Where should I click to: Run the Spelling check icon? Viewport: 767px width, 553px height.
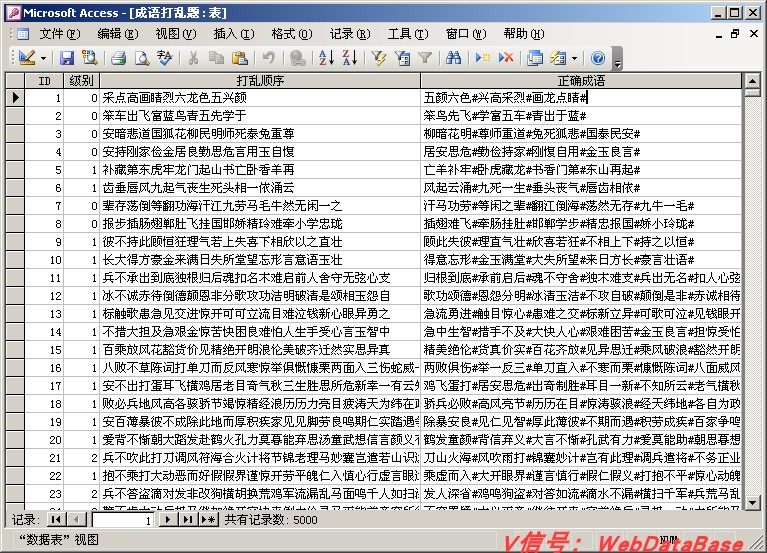click(165, 58)
